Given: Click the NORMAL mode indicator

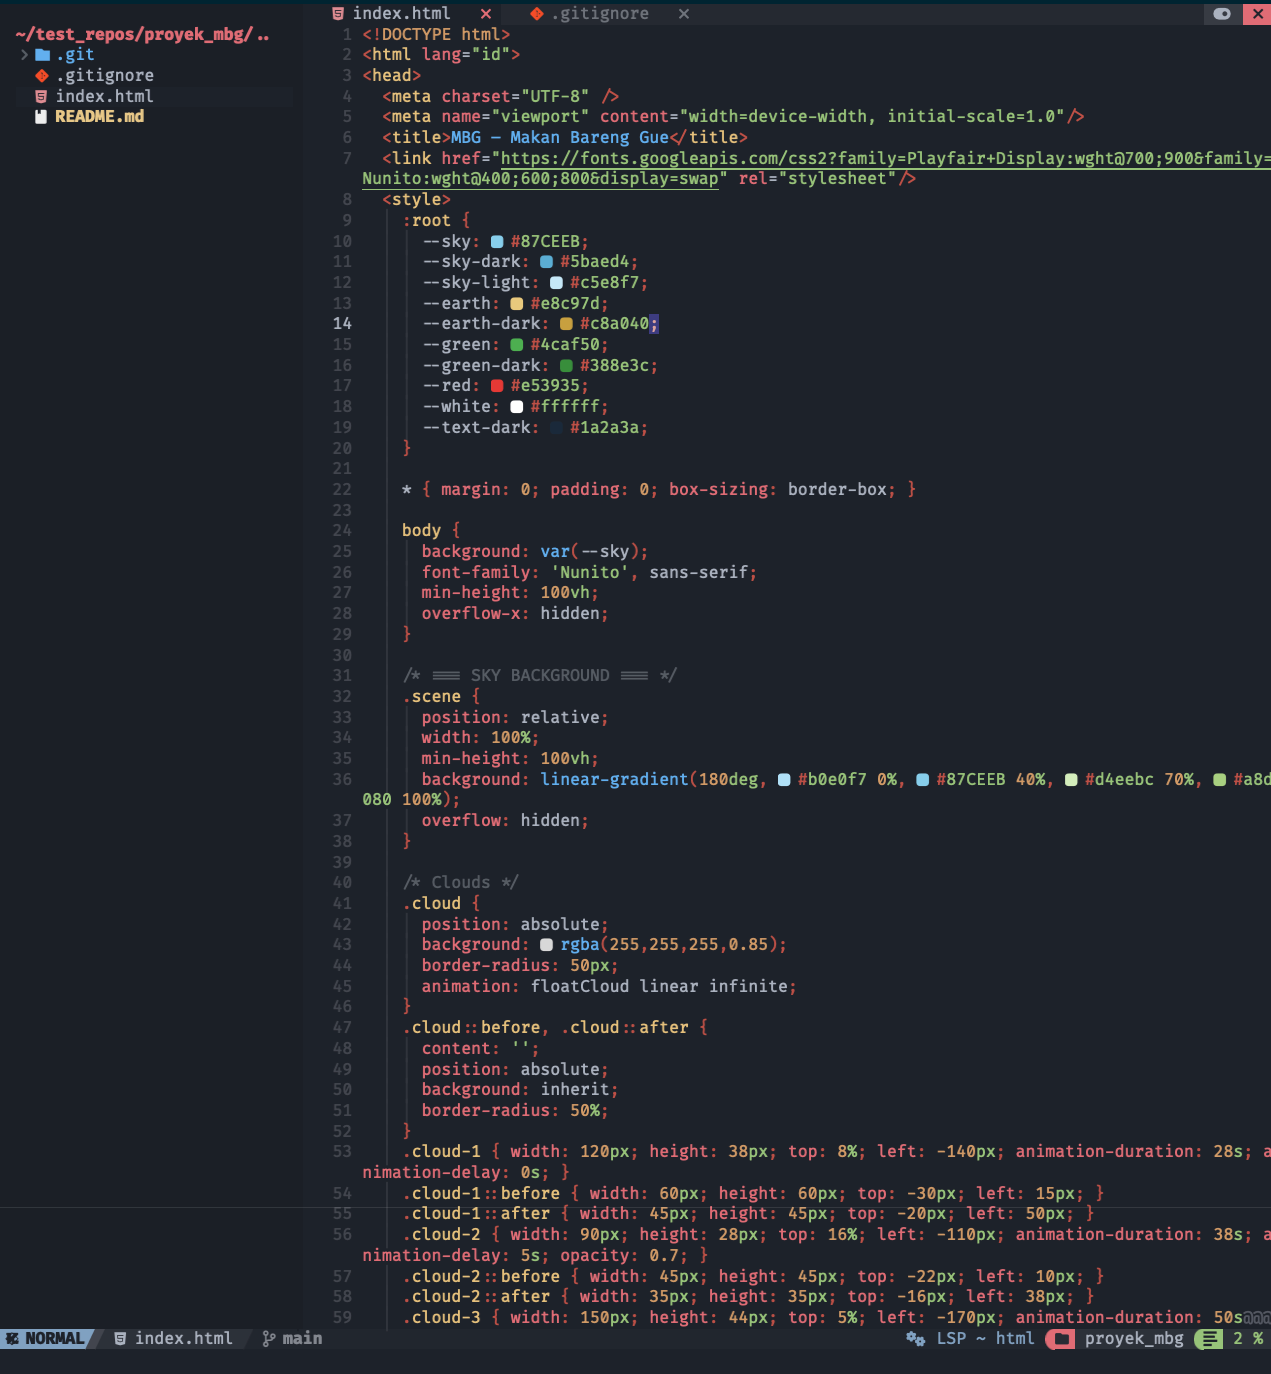Looking at the screenshot, I should point(47,1339).
